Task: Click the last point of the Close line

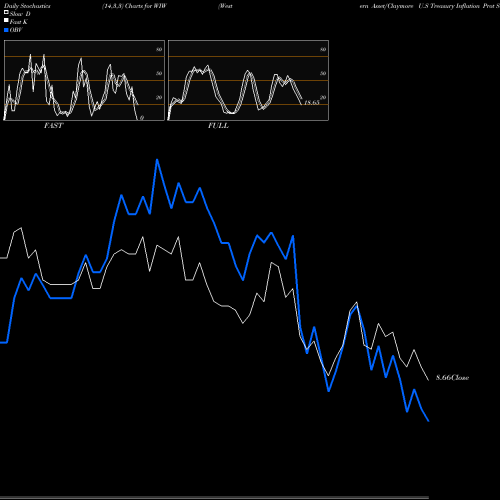Action: [429, 380]
